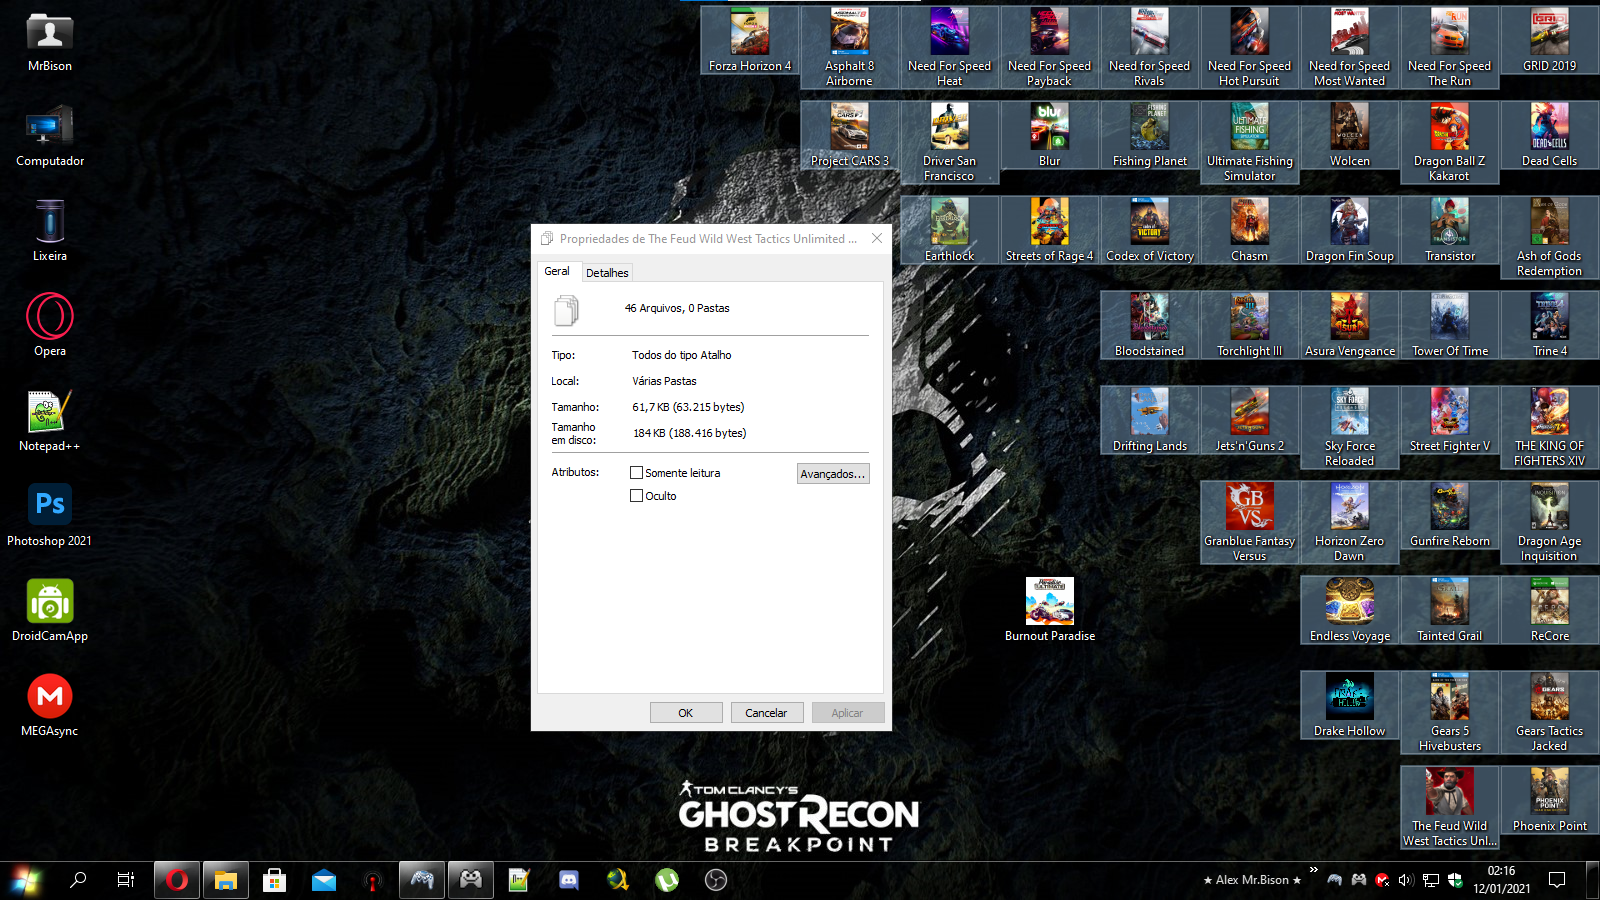Open the OBS Studio taskbar icon

716,880
